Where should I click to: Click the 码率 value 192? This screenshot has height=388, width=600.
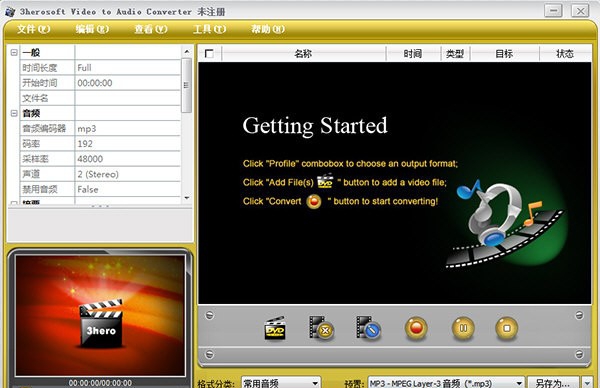click(x=127, y=143)
